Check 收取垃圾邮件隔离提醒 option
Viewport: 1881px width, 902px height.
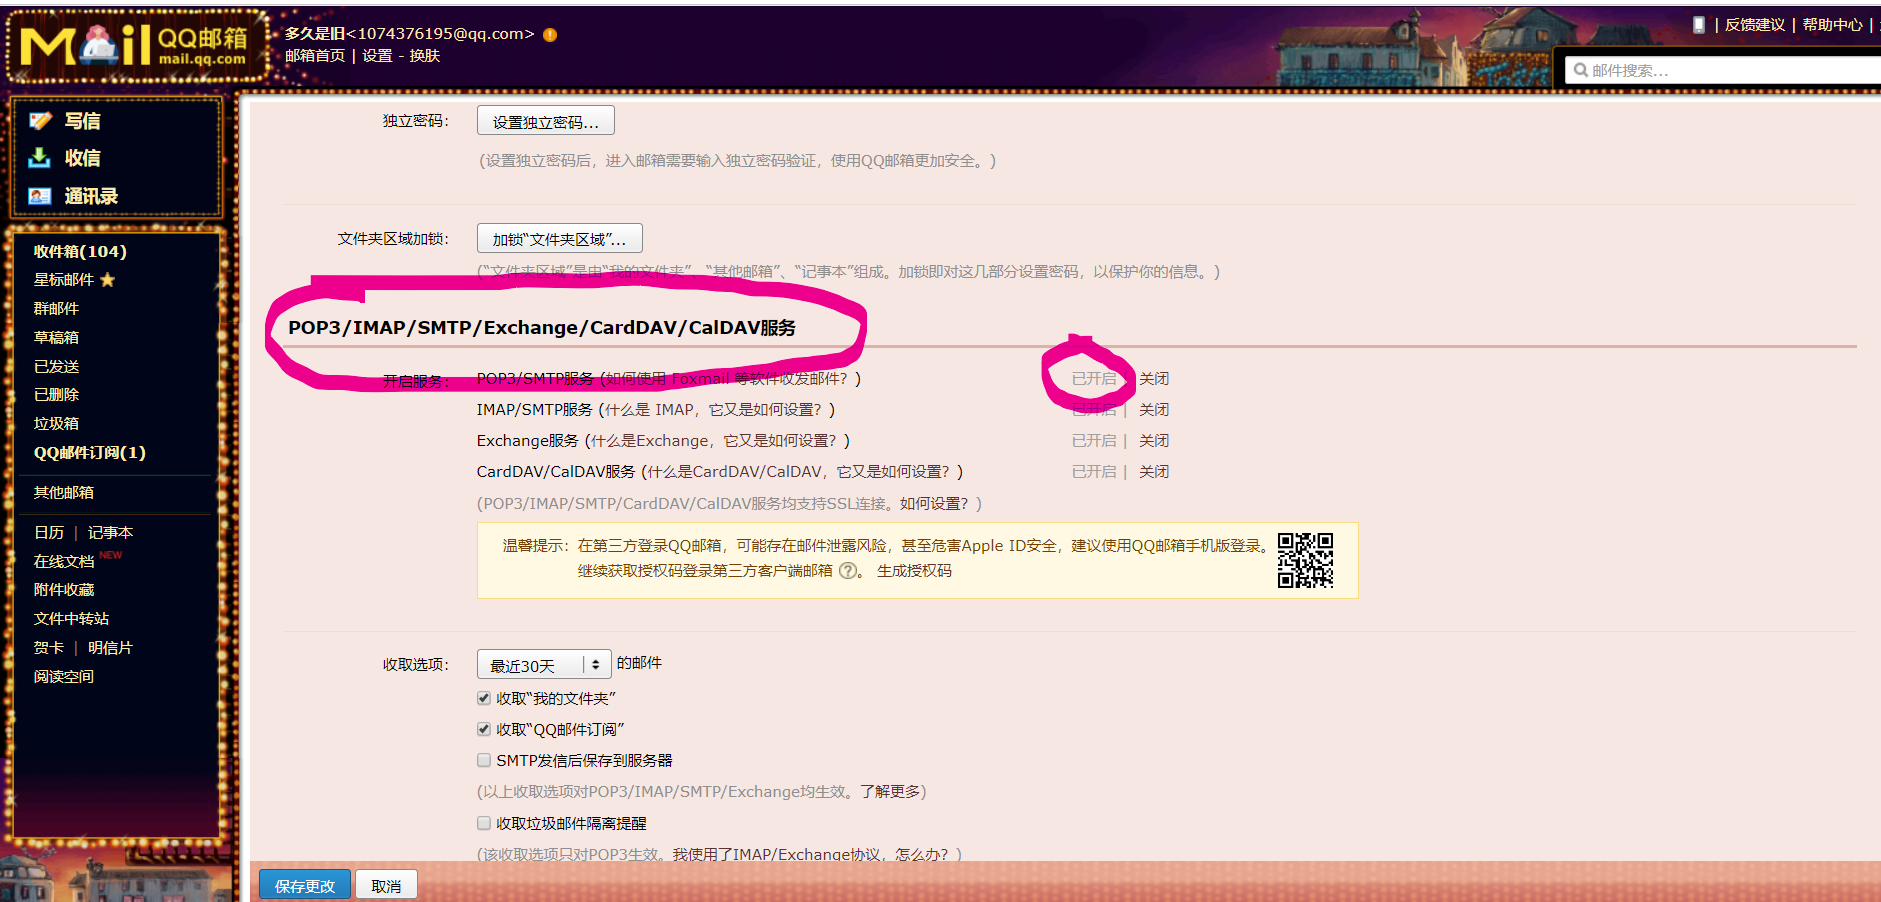pyautogui.click(x=483, y=823)
